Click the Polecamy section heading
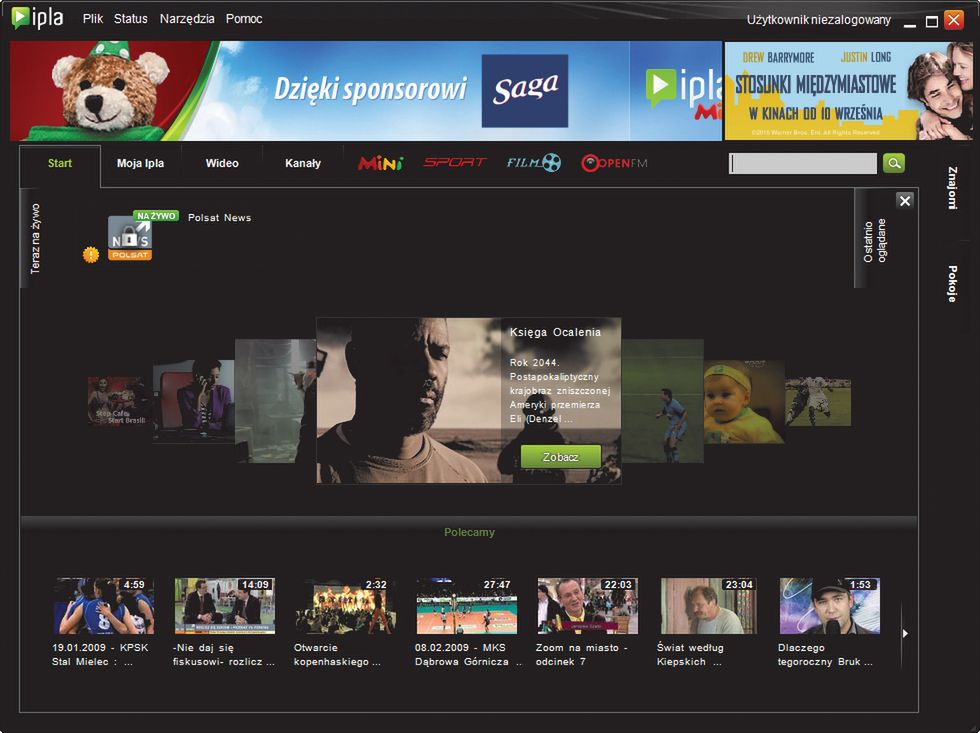Image resolution: width=980 pixels, height=733 pixels. point(469,532)
